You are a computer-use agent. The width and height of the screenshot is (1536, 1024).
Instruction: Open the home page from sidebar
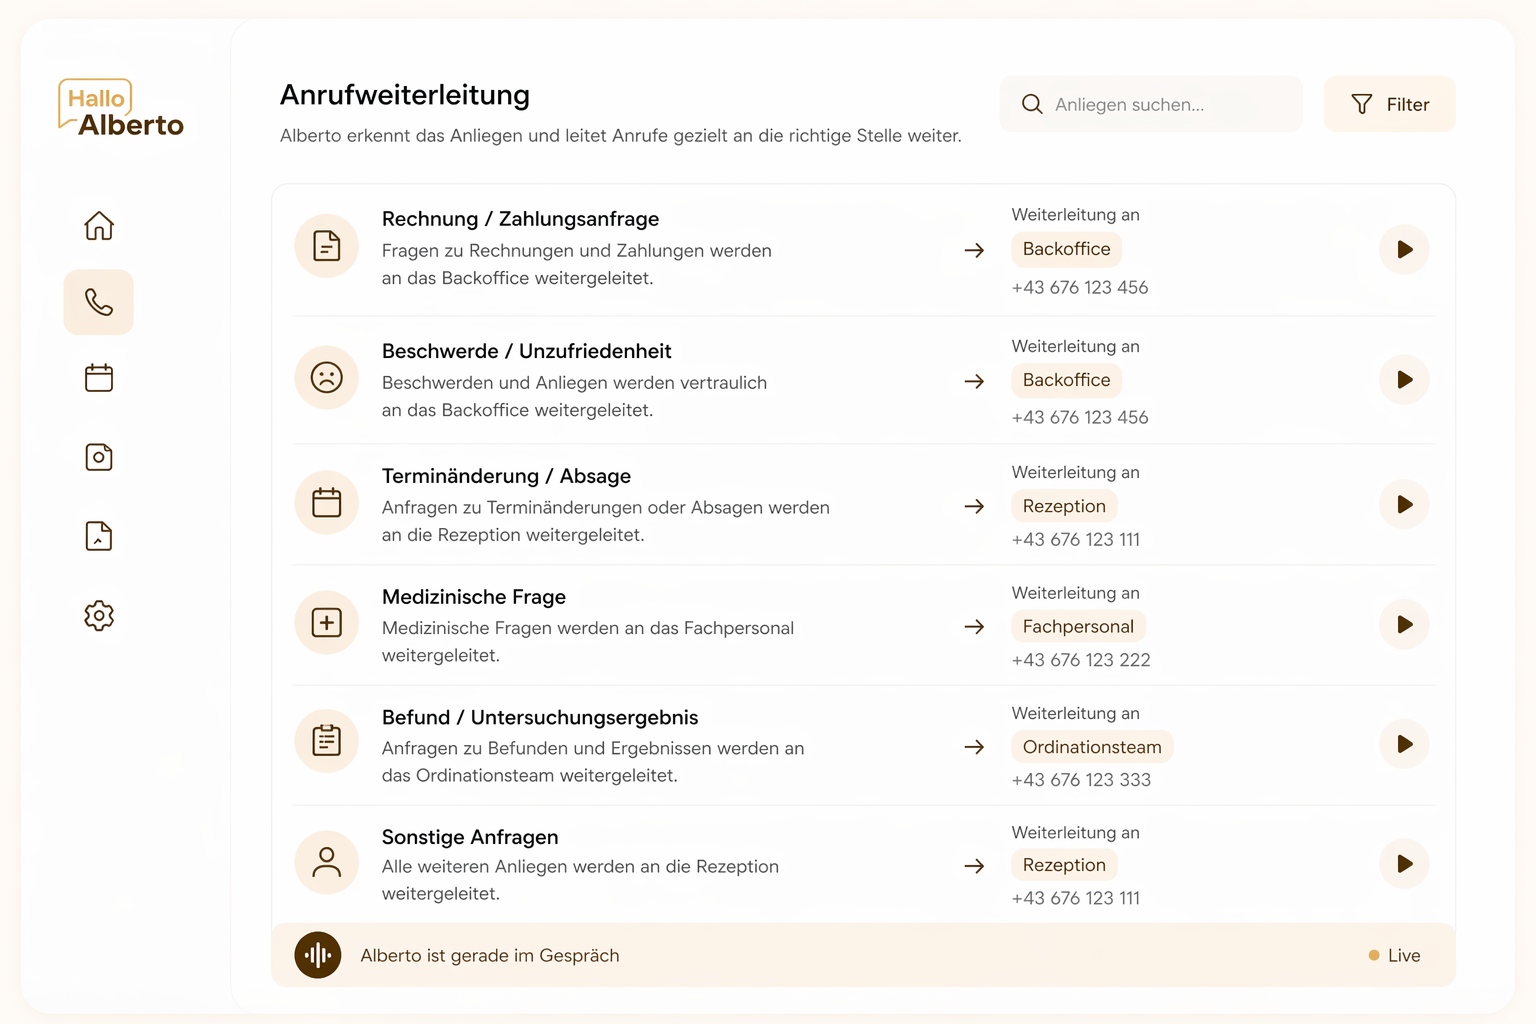coord(99,225)
